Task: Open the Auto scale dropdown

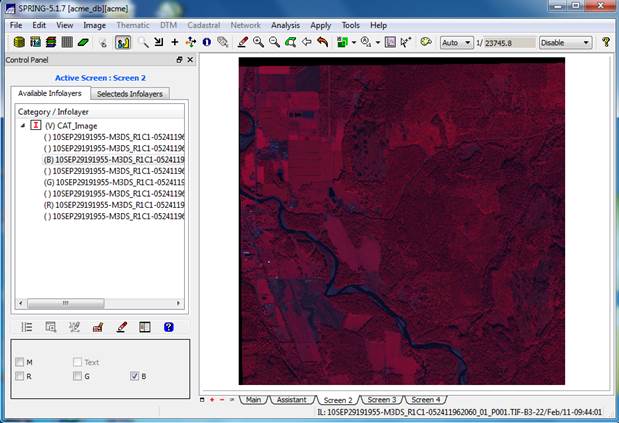Action: (456, 43)
